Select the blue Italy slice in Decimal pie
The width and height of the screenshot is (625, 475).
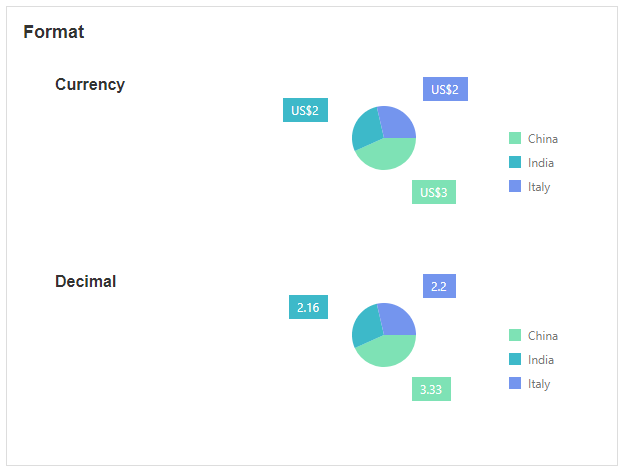(x=398, y=319)
